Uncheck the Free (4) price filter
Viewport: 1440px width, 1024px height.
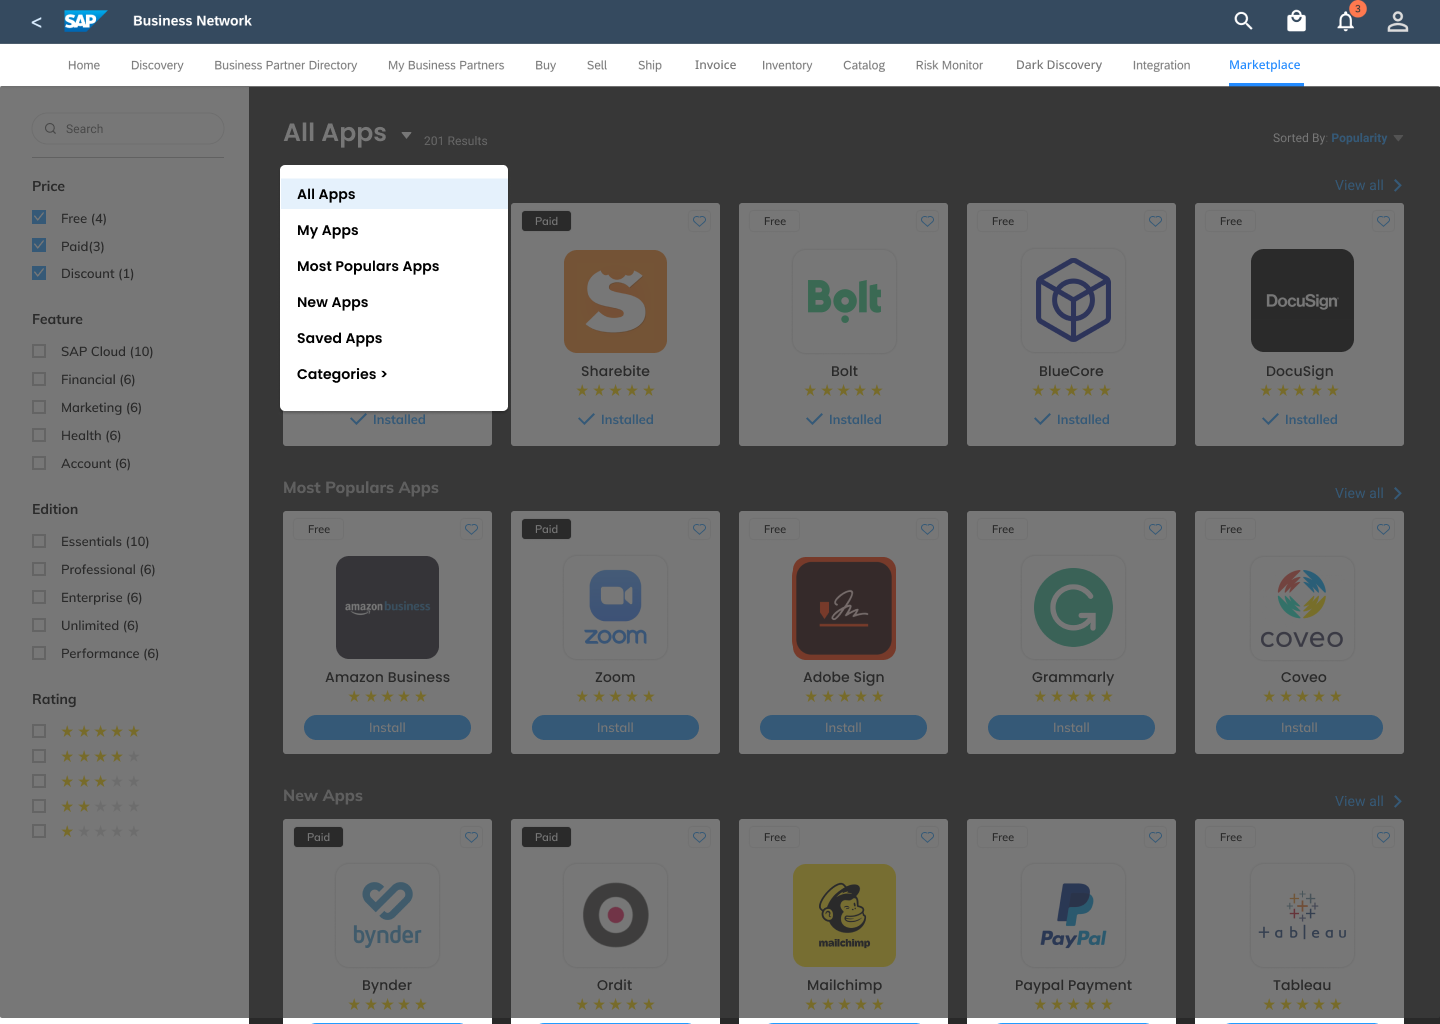39,217
